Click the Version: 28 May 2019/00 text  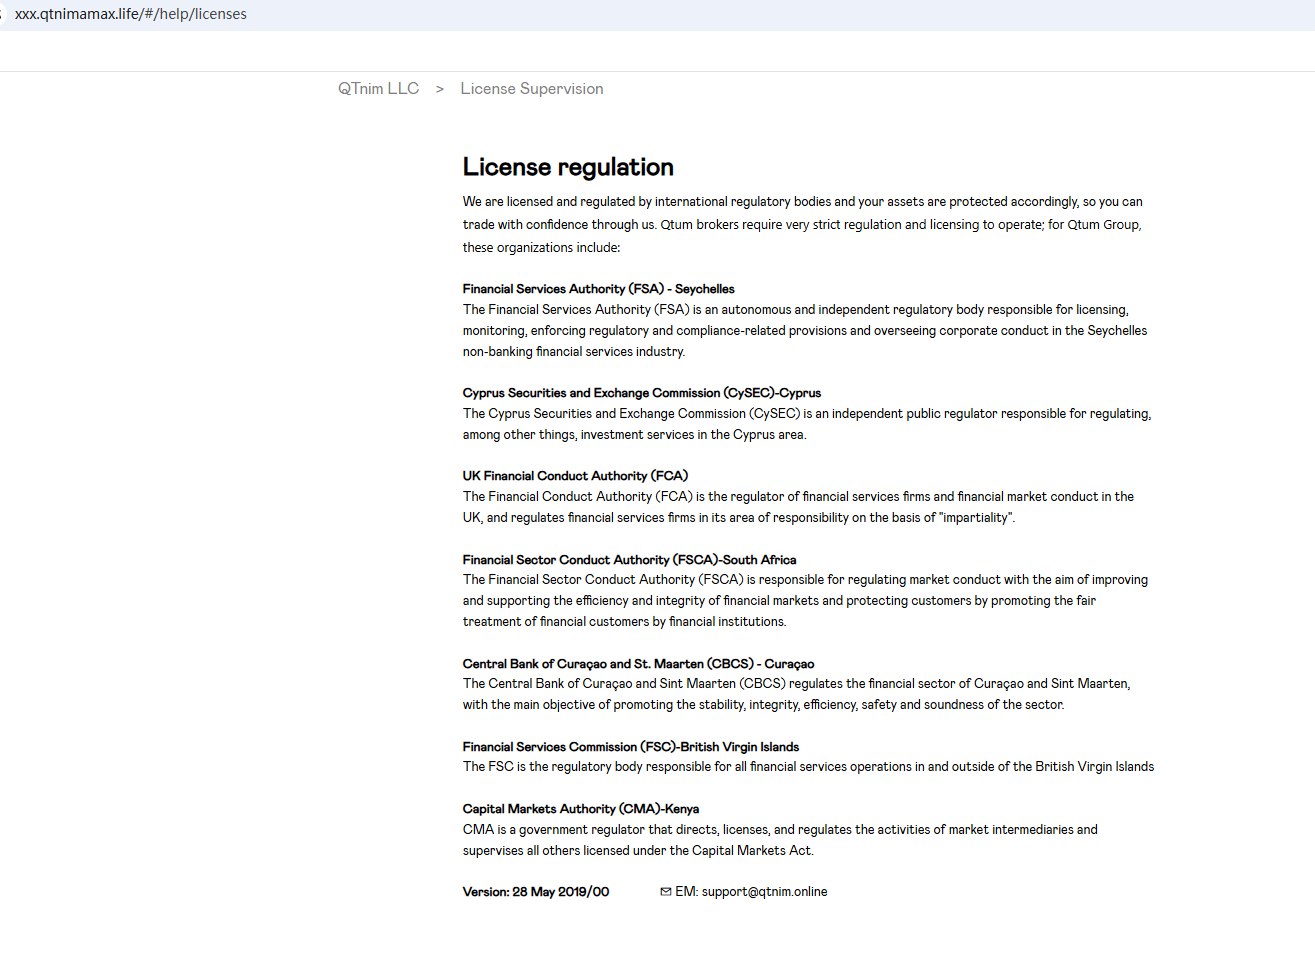click(536, 892)
